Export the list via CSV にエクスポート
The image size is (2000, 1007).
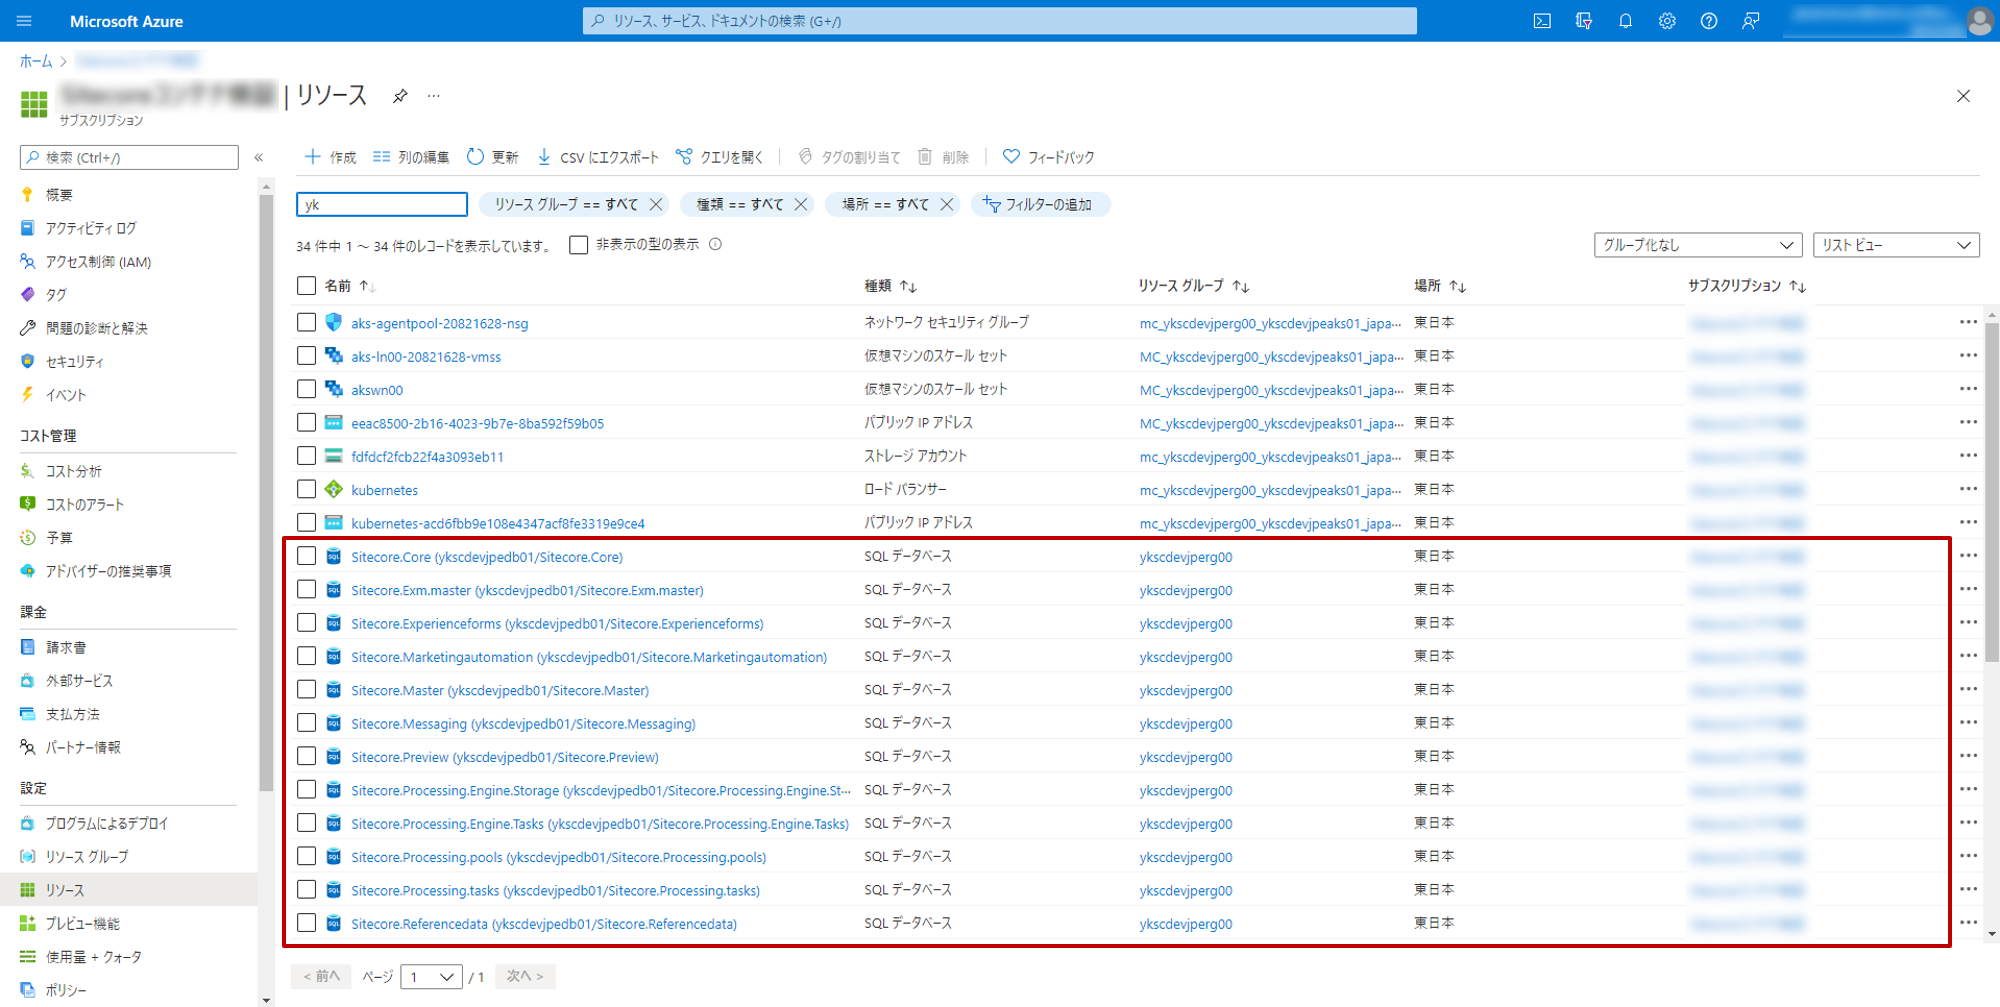pos(598,157)
